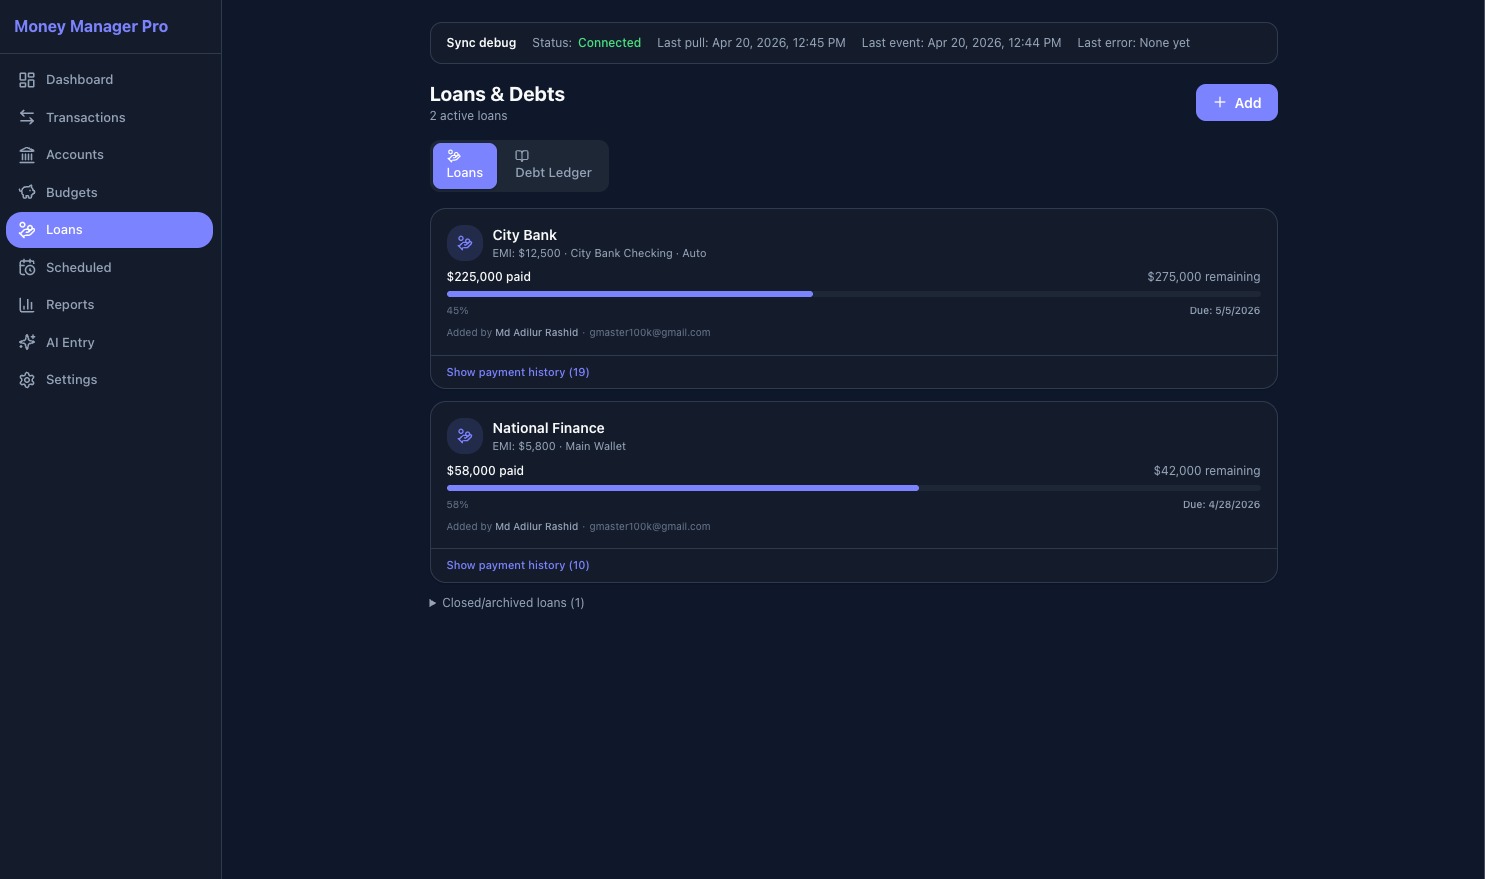1485x879 pixels.
Task: Click the Add button to create a loan
Action: (x=1237, y=103)
